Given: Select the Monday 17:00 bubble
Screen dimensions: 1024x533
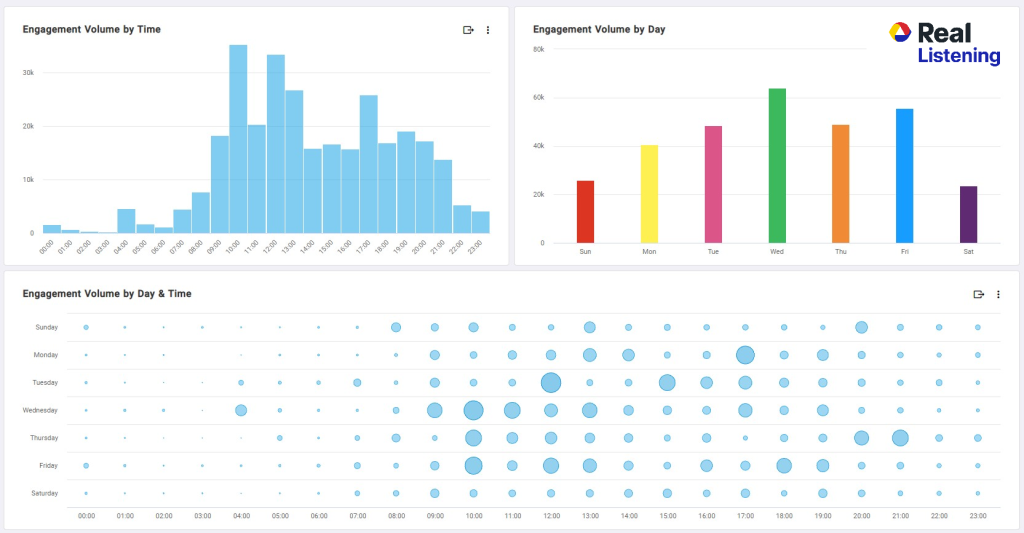Looking at the screenshot, I should click(745, 355).
